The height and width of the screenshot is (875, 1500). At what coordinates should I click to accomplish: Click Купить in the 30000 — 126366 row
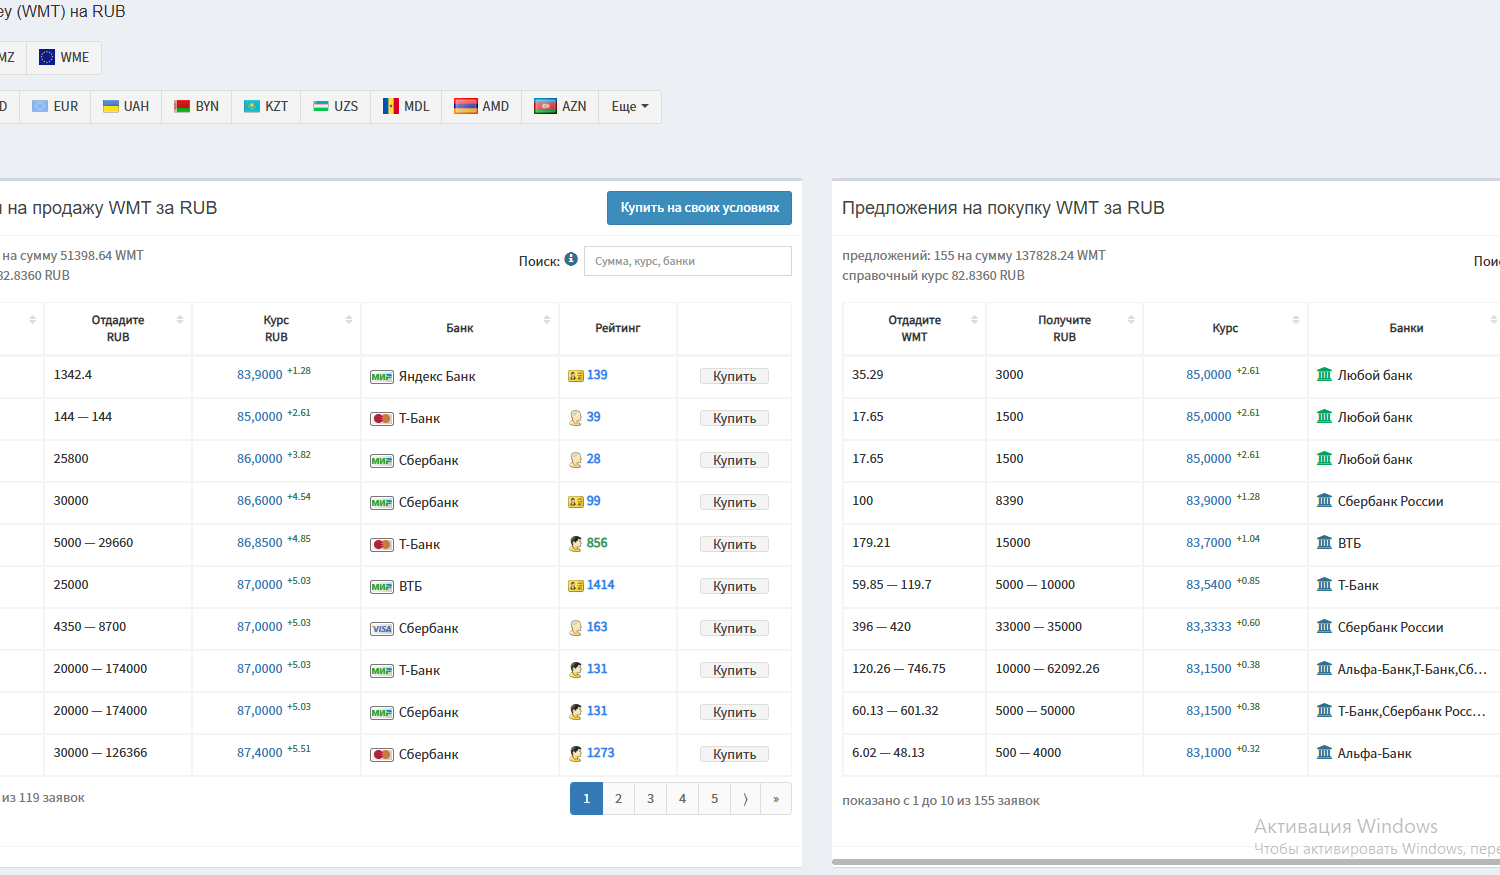point(734,754)
